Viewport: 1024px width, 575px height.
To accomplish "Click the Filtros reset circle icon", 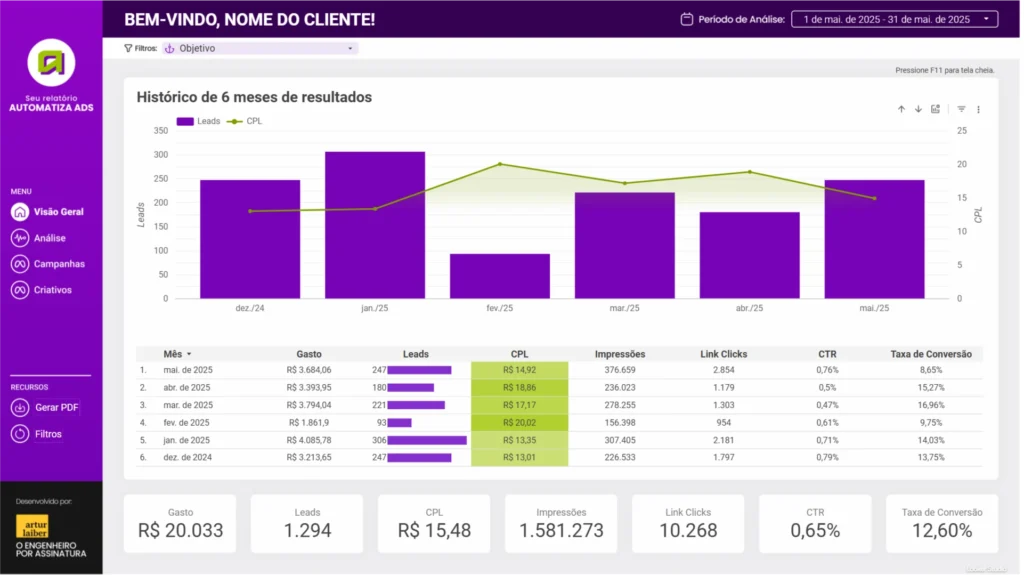I will pos(20,434).
